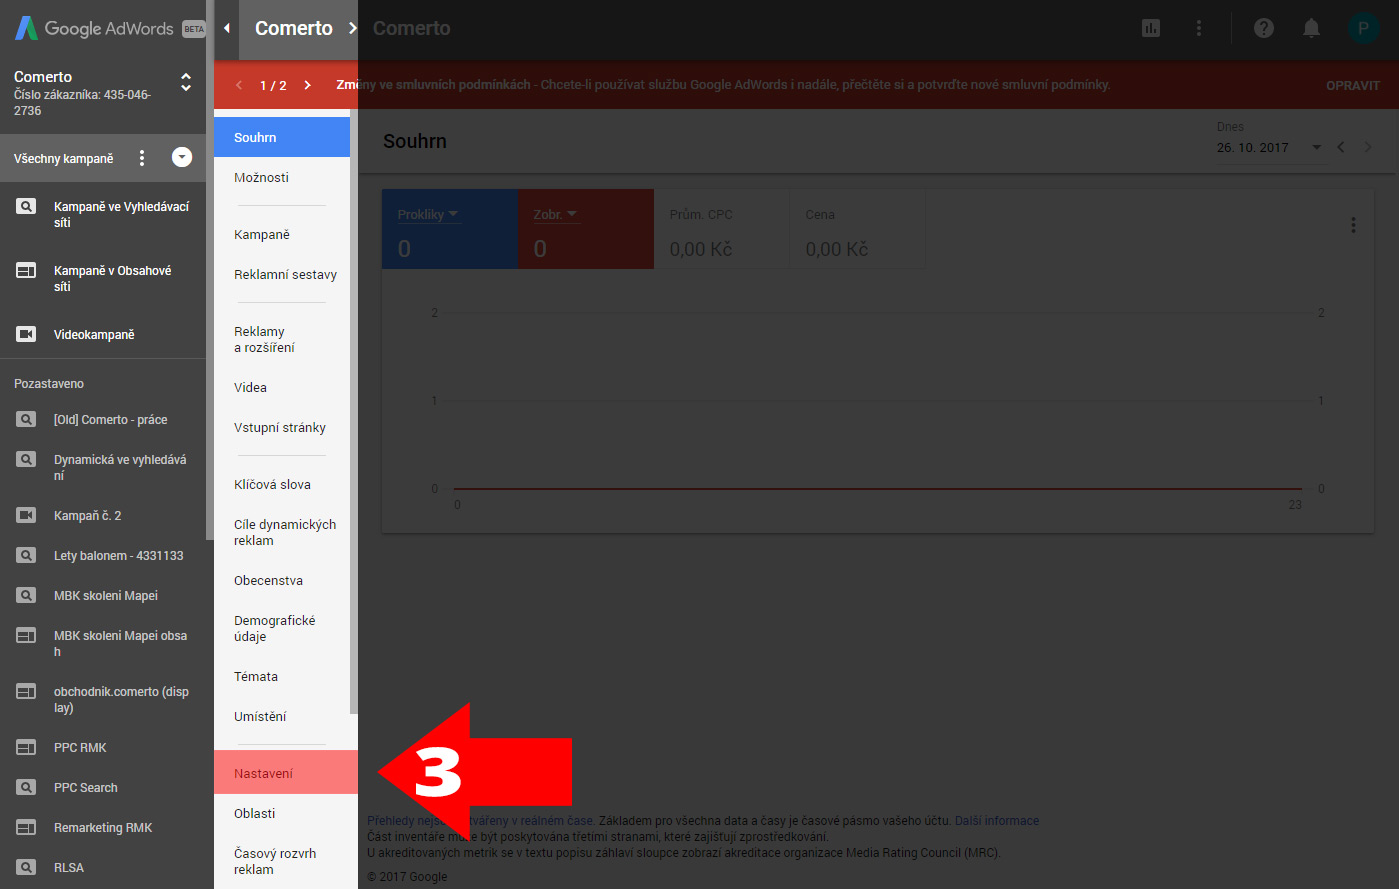This screenshot has height=889, width=1399.
Task: Select PPC Search campaign
Action: coord(86,788)
